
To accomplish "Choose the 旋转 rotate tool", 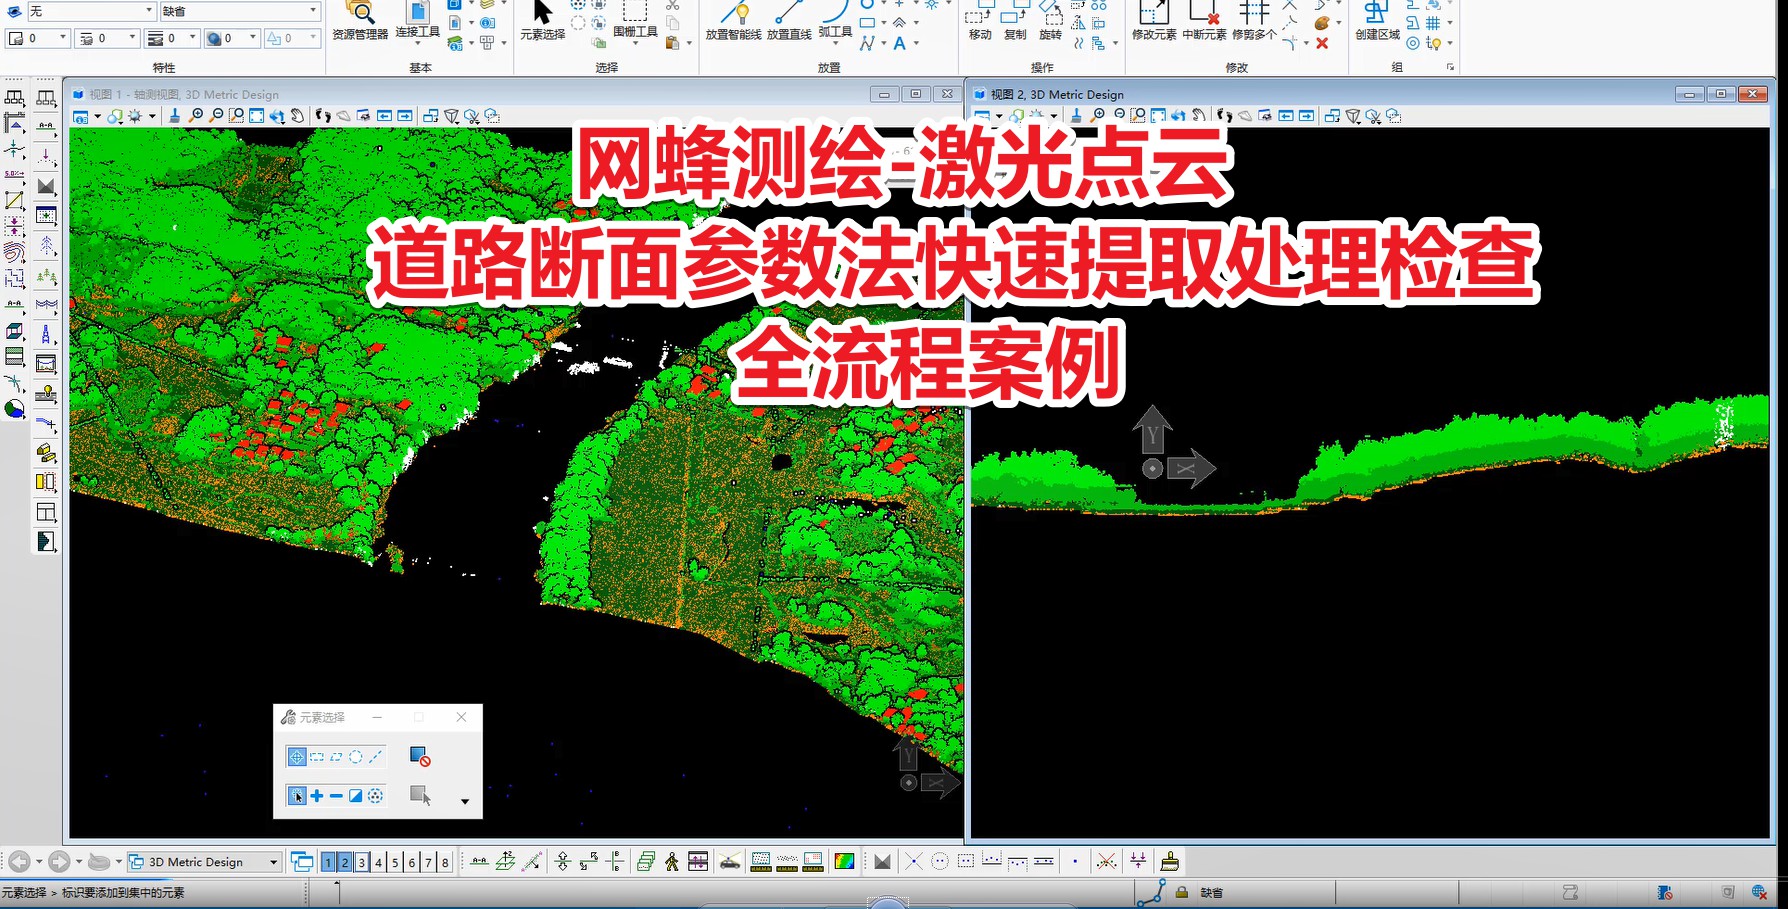I will (x=1050, y=21).
